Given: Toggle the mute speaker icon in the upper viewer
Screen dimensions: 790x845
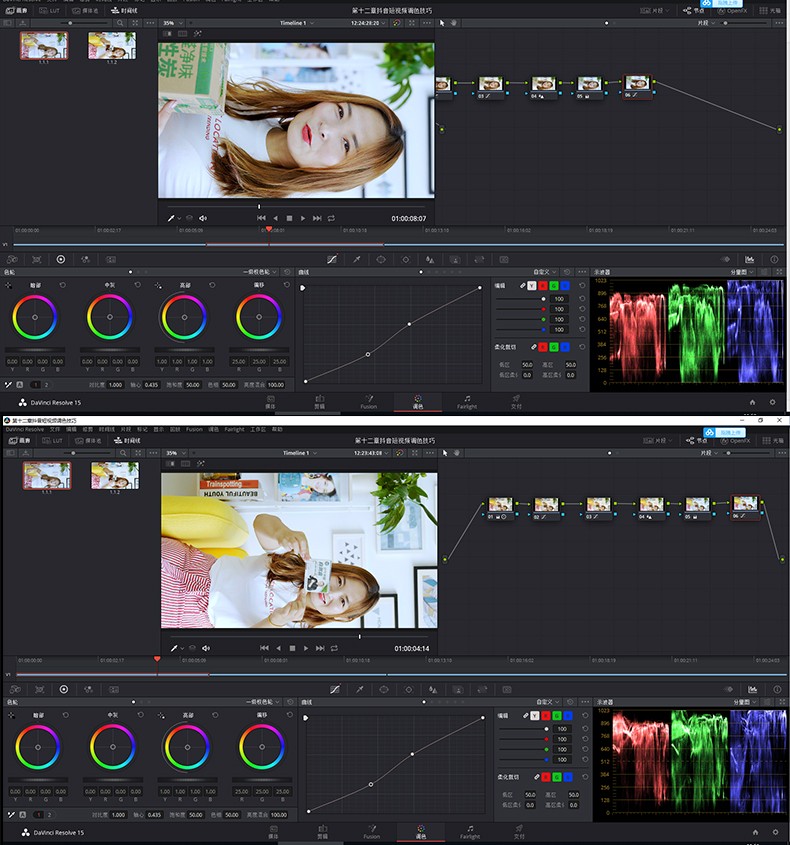Looking at the screenshot, I should point(203,218).
